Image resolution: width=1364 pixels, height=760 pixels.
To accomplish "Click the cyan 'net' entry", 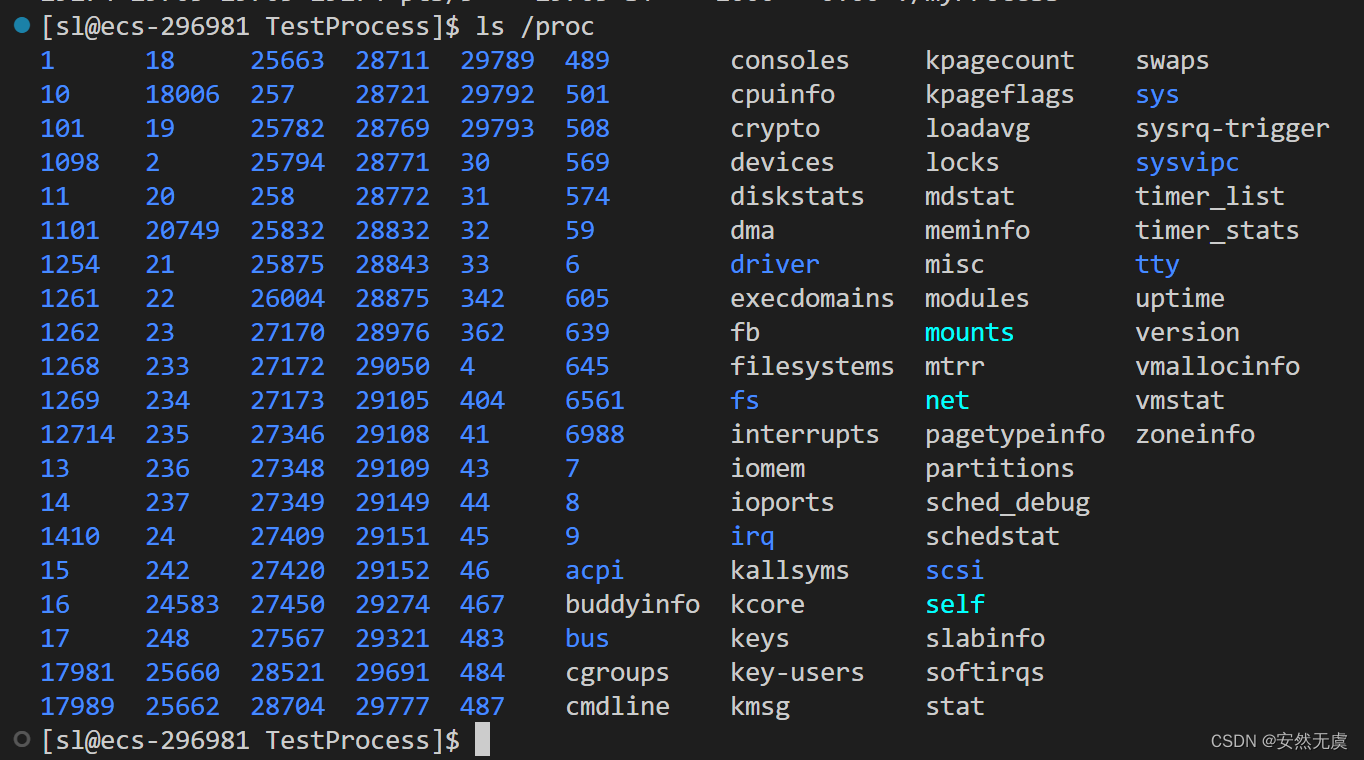I will coord(948,400).
